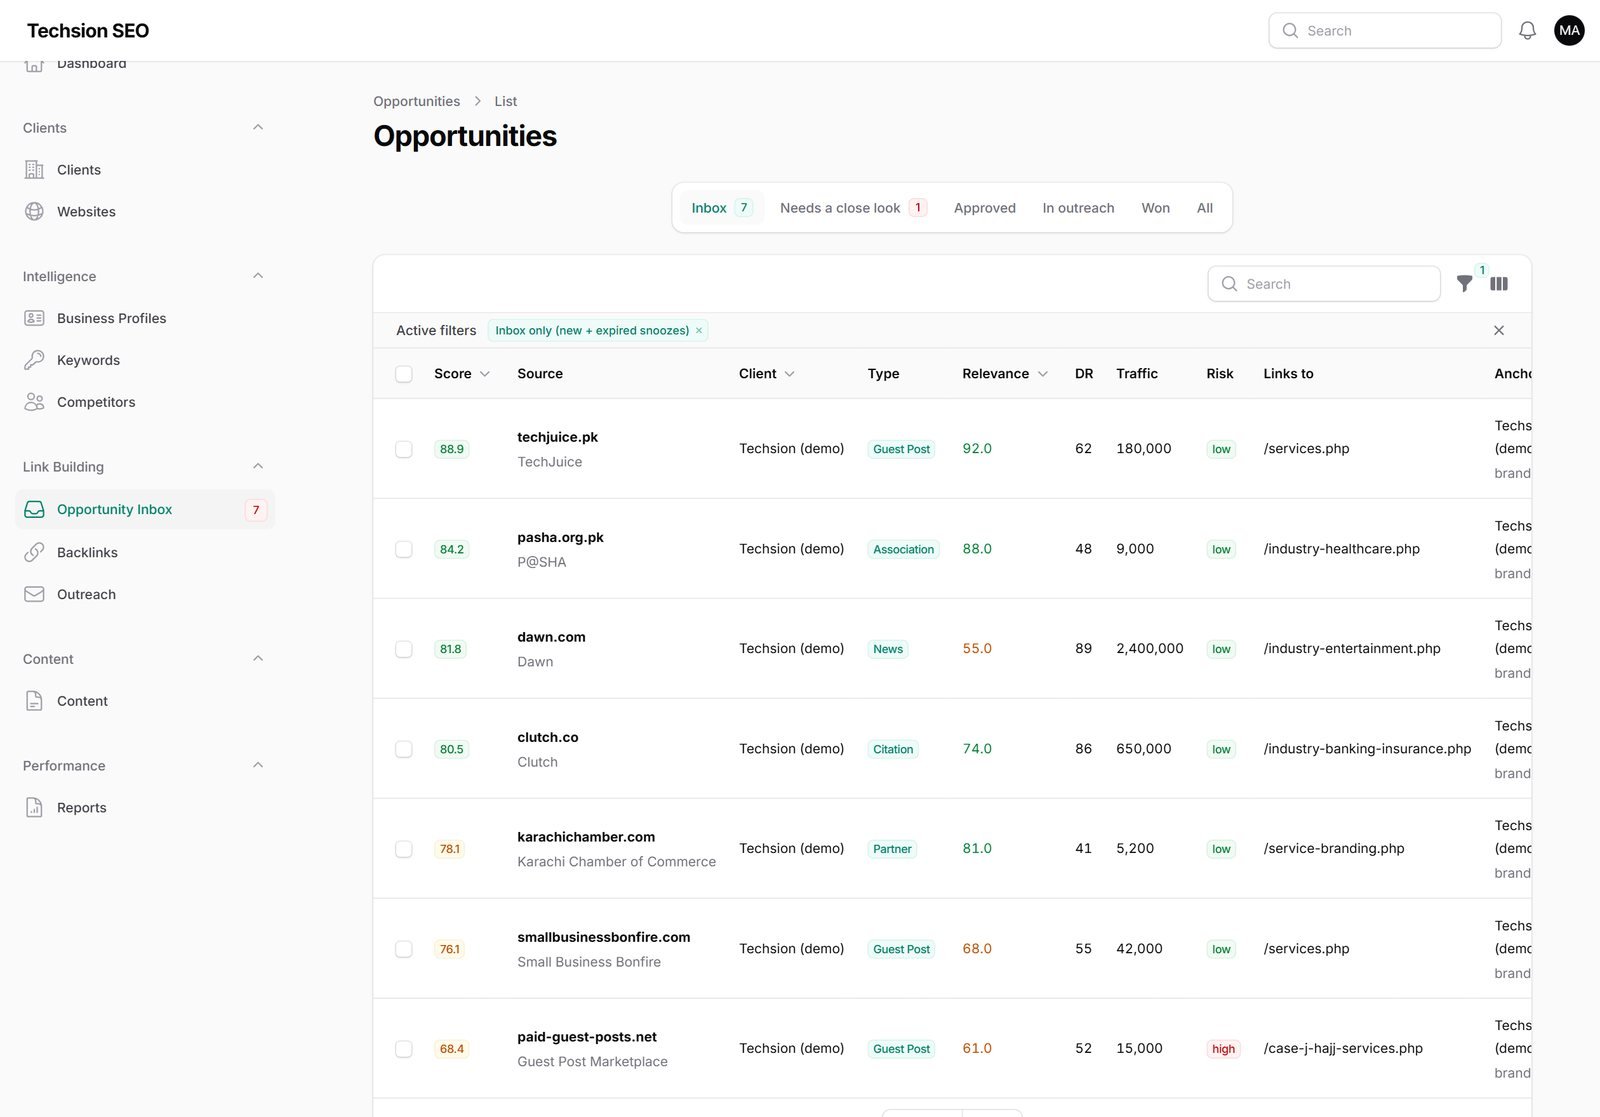Viewport: 1600px width, 1117px height.
Task: Select the pasha.org.pk row checkbox
Action: click(404, 549)
